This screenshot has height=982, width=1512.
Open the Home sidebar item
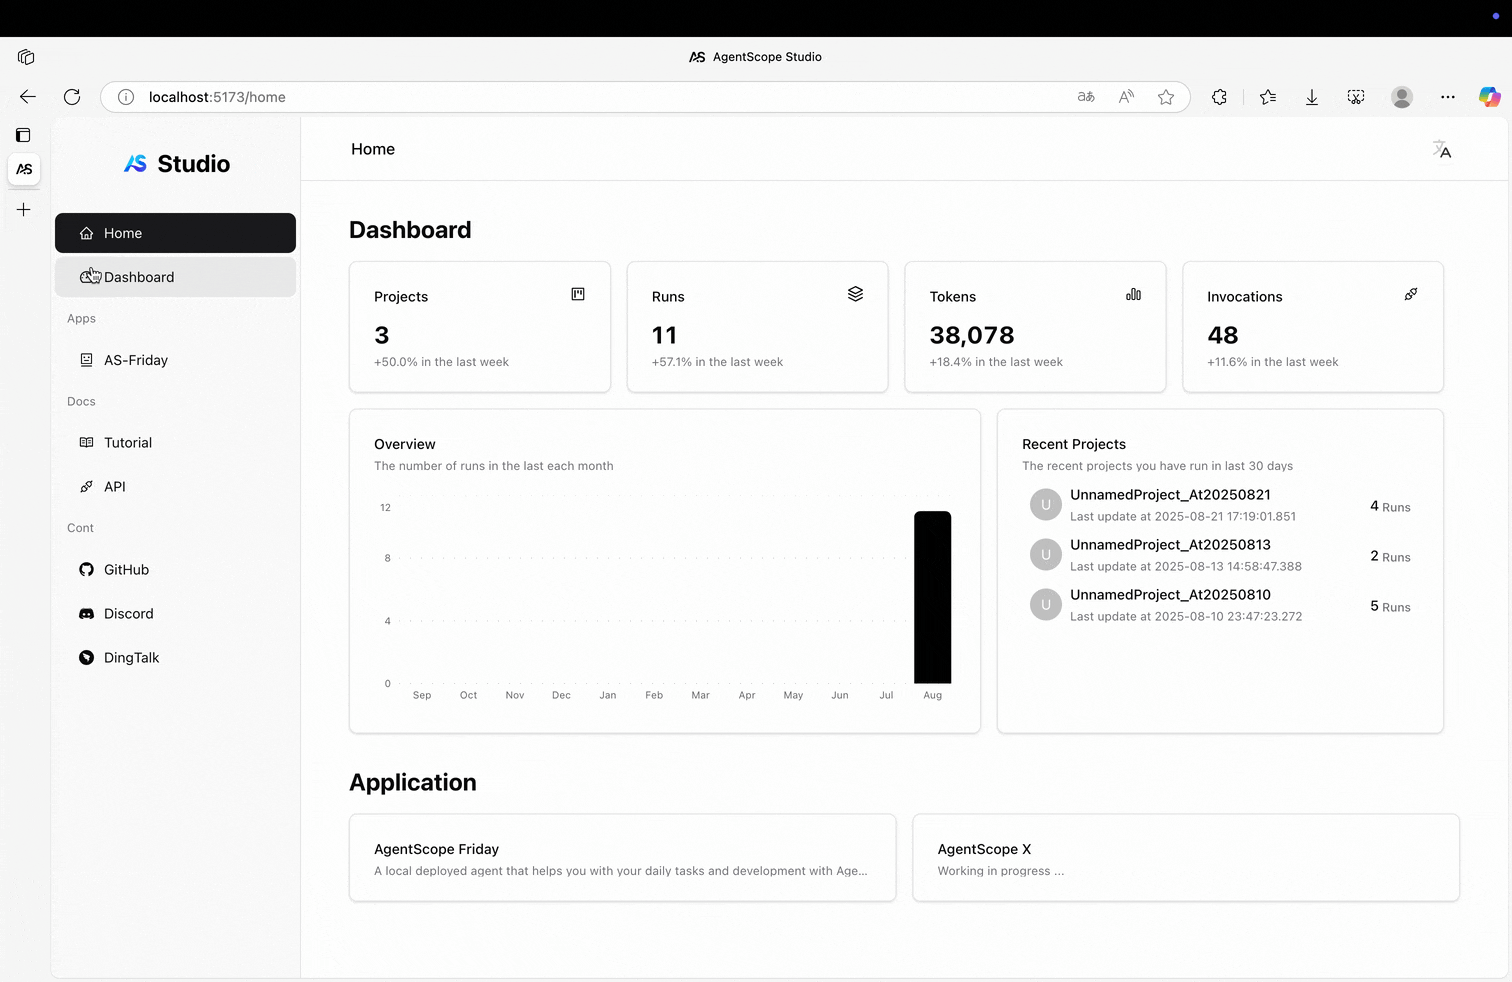175,233
